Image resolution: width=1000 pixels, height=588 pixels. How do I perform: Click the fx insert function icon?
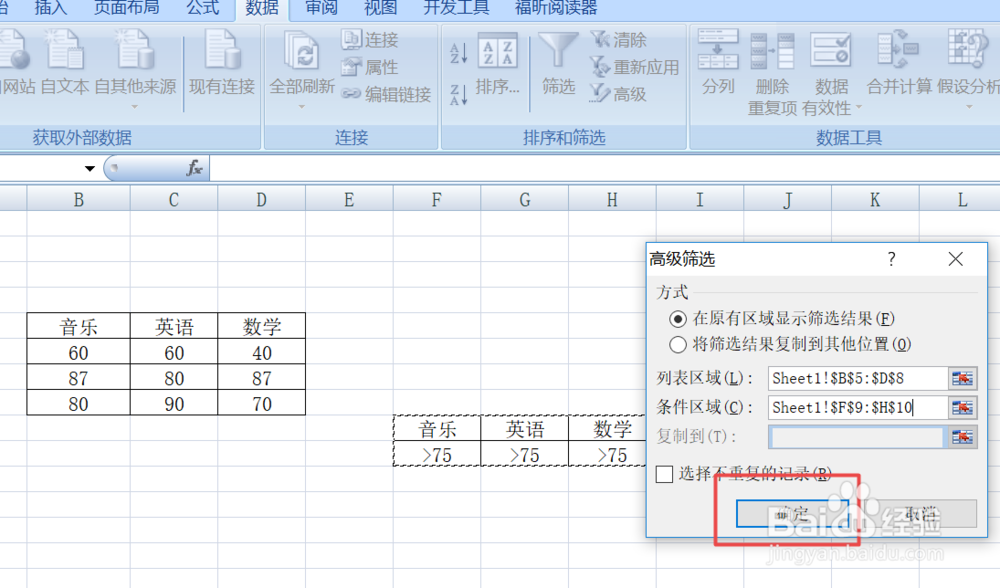tap(196, 168)
